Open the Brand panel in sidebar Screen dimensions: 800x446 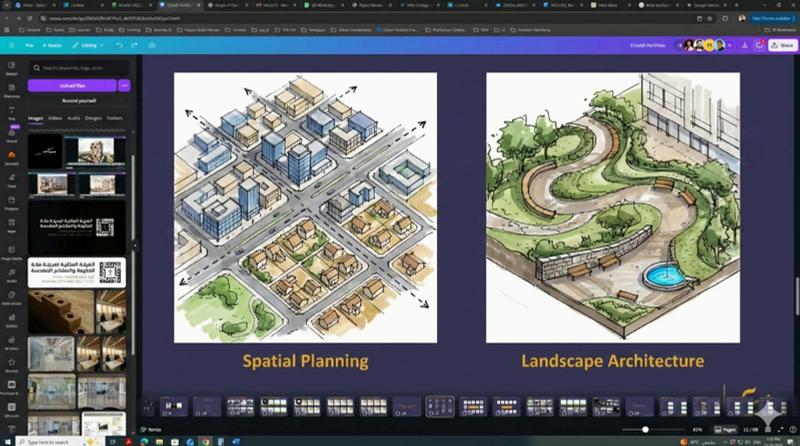pos(11,136)
